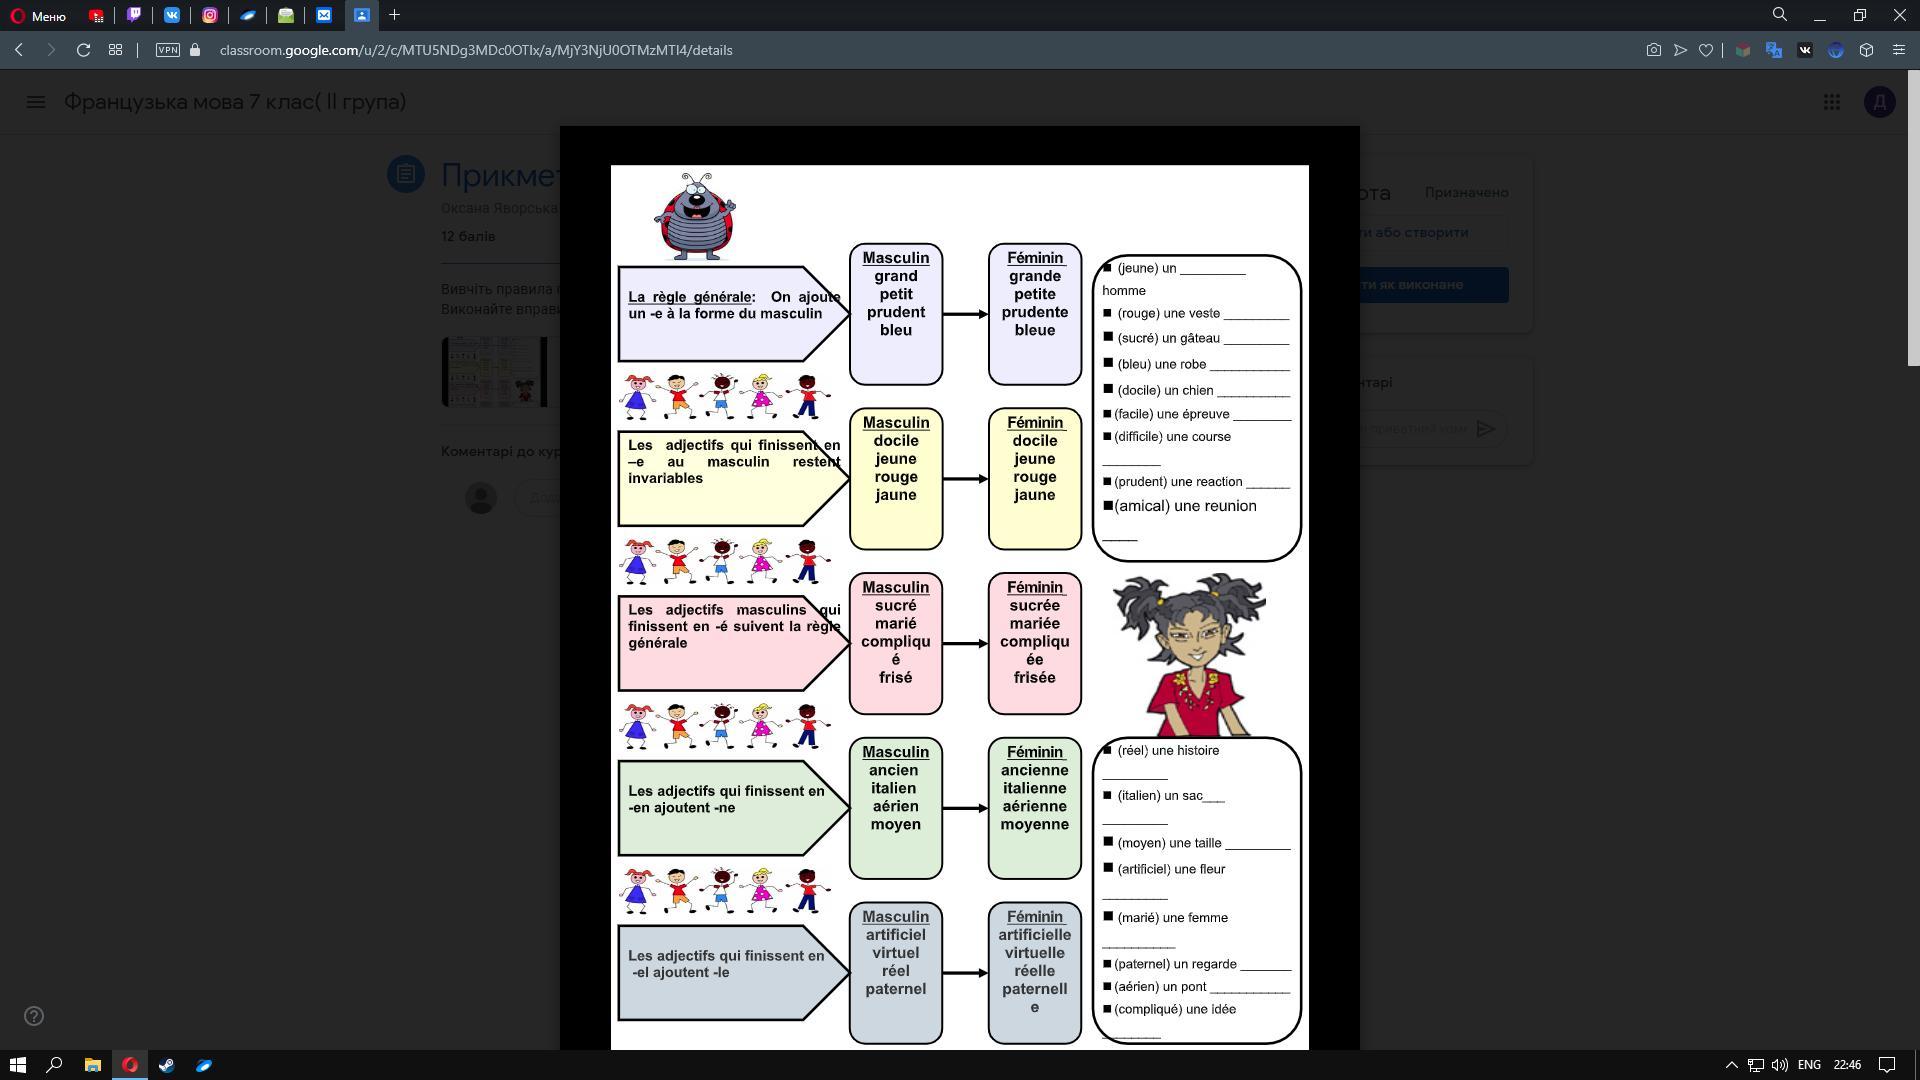Open File Explorer from the taskbar
This screenshot has width=1920, height=1080.
(x=92, y=1065)
